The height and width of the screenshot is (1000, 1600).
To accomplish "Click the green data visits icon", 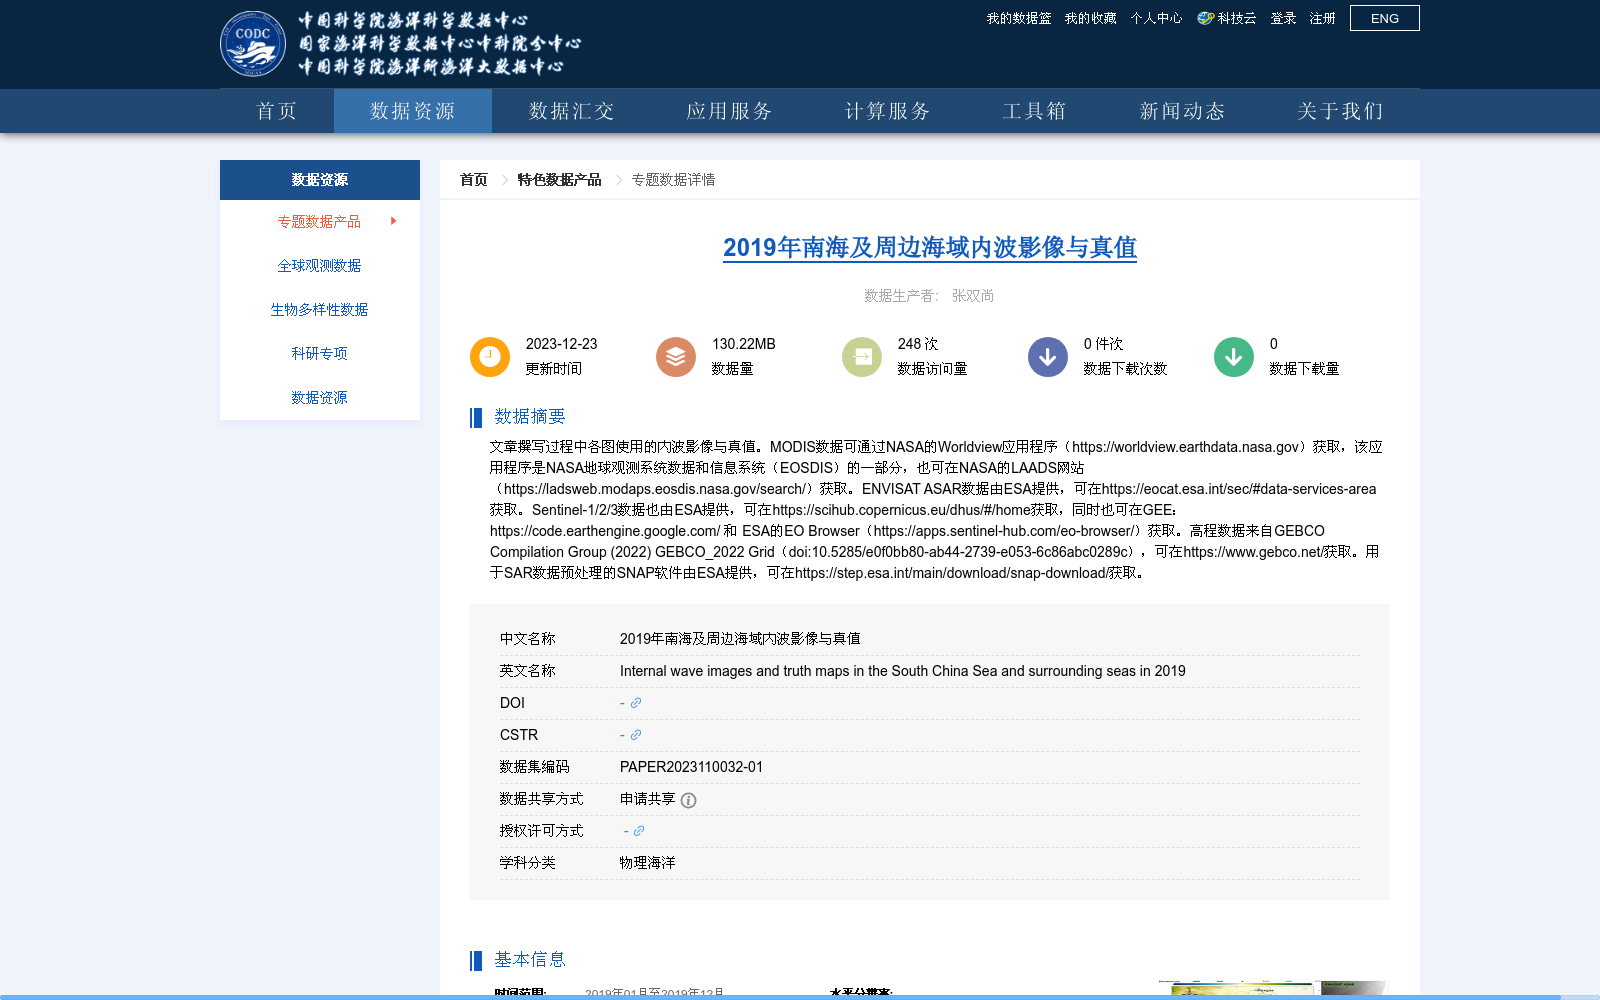I will 862,357.
